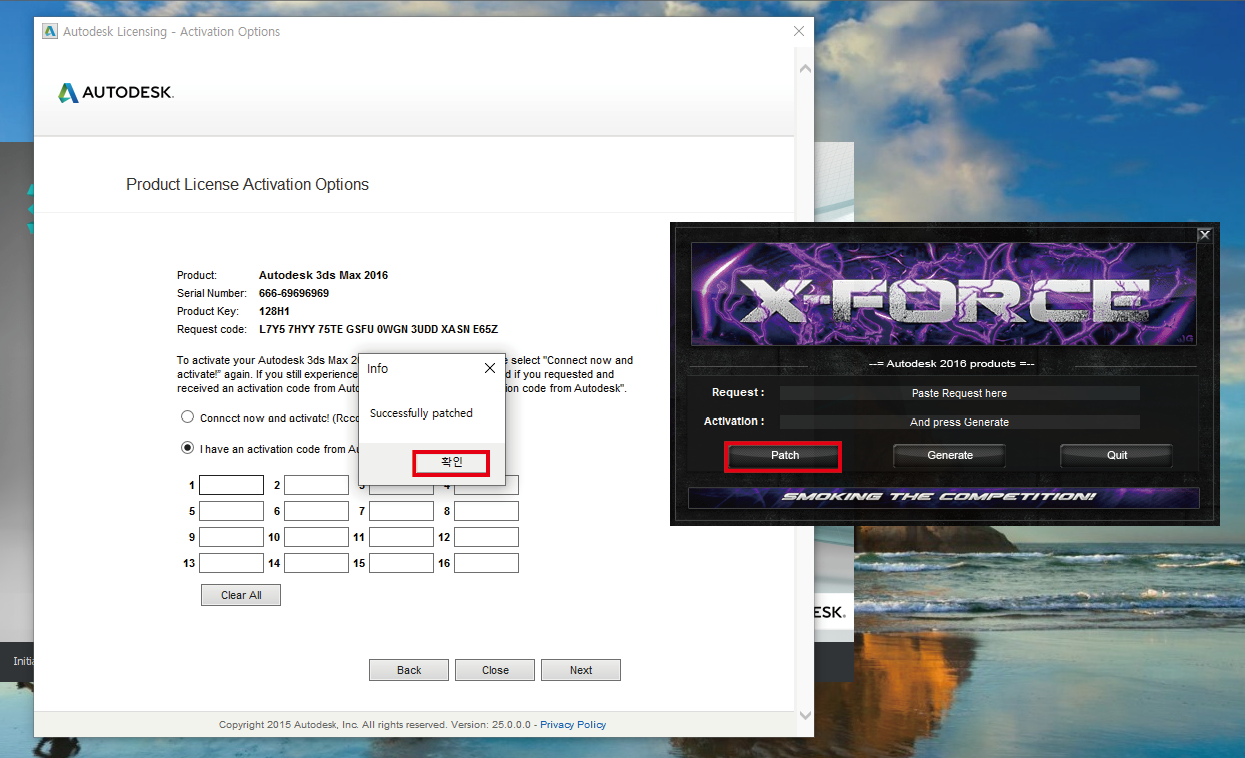Click the scroll down arrow in the Autodesk window

[x=804, y=715]
